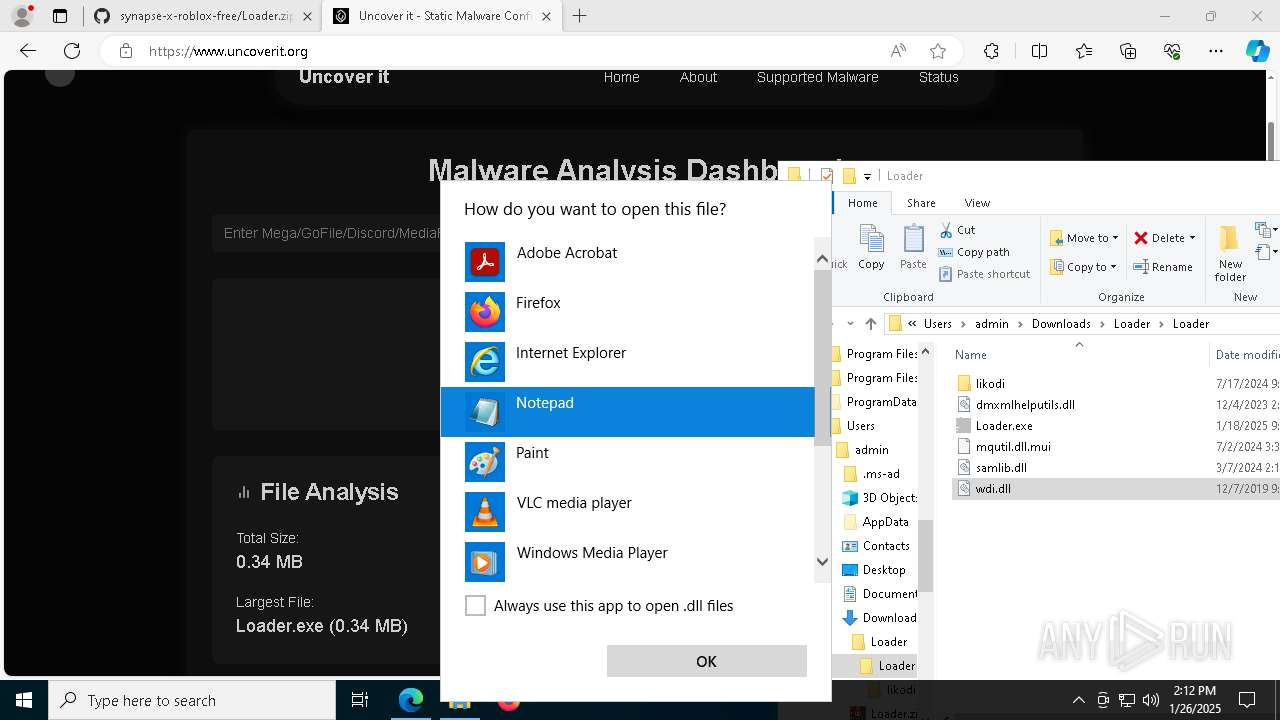Refresh the browser page

tap(72, 51)
